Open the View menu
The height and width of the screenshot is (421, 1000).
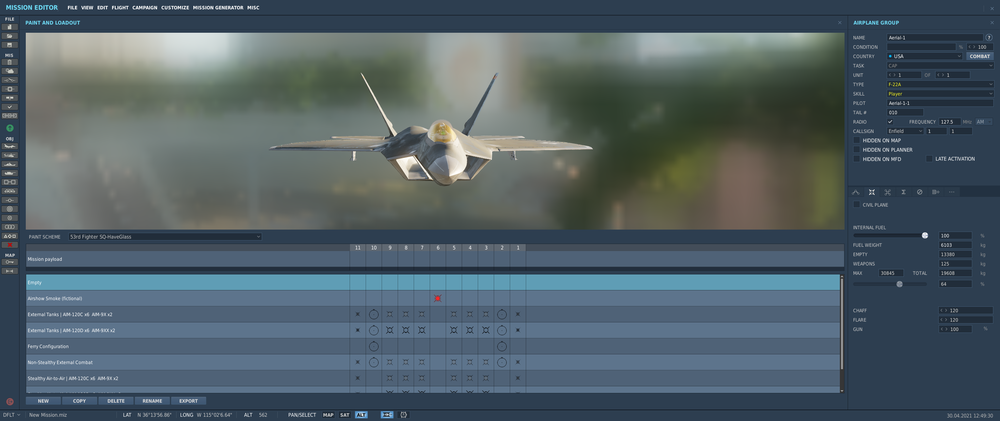pyautogui.click(x=87, y=8)
